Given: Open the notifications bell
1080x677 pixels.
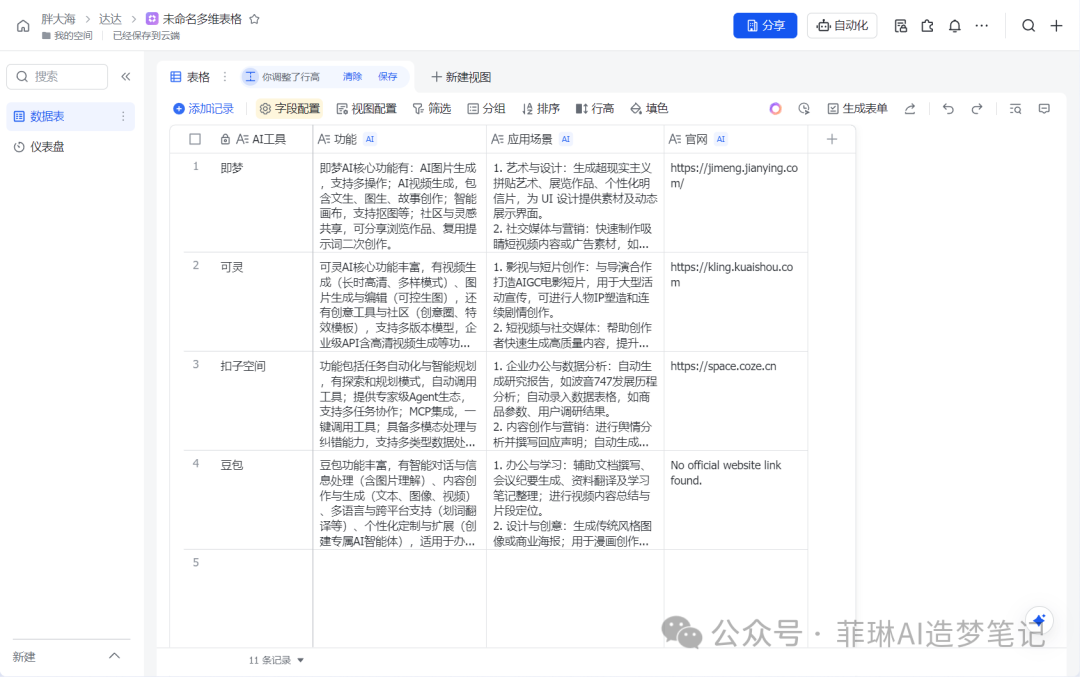Looking at the screenshot, I should click(x=955, y=26).
